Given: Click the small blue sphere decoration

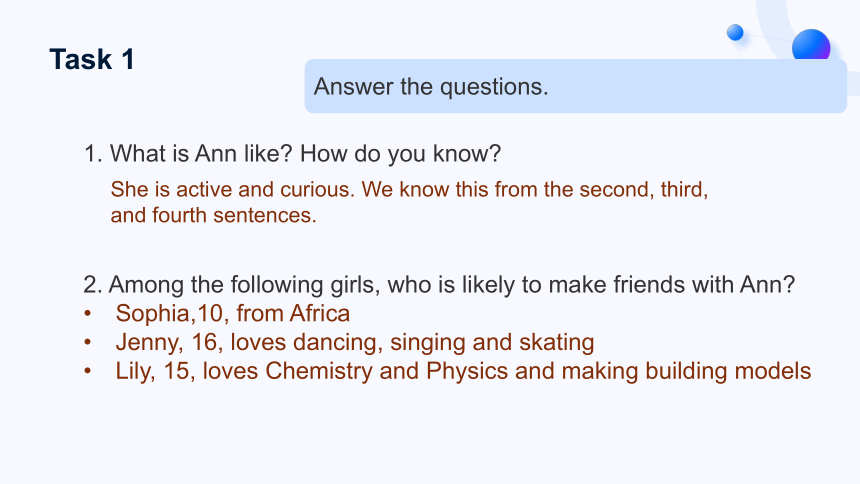Looking at the screenshot, I should click(x=735, y=32).
